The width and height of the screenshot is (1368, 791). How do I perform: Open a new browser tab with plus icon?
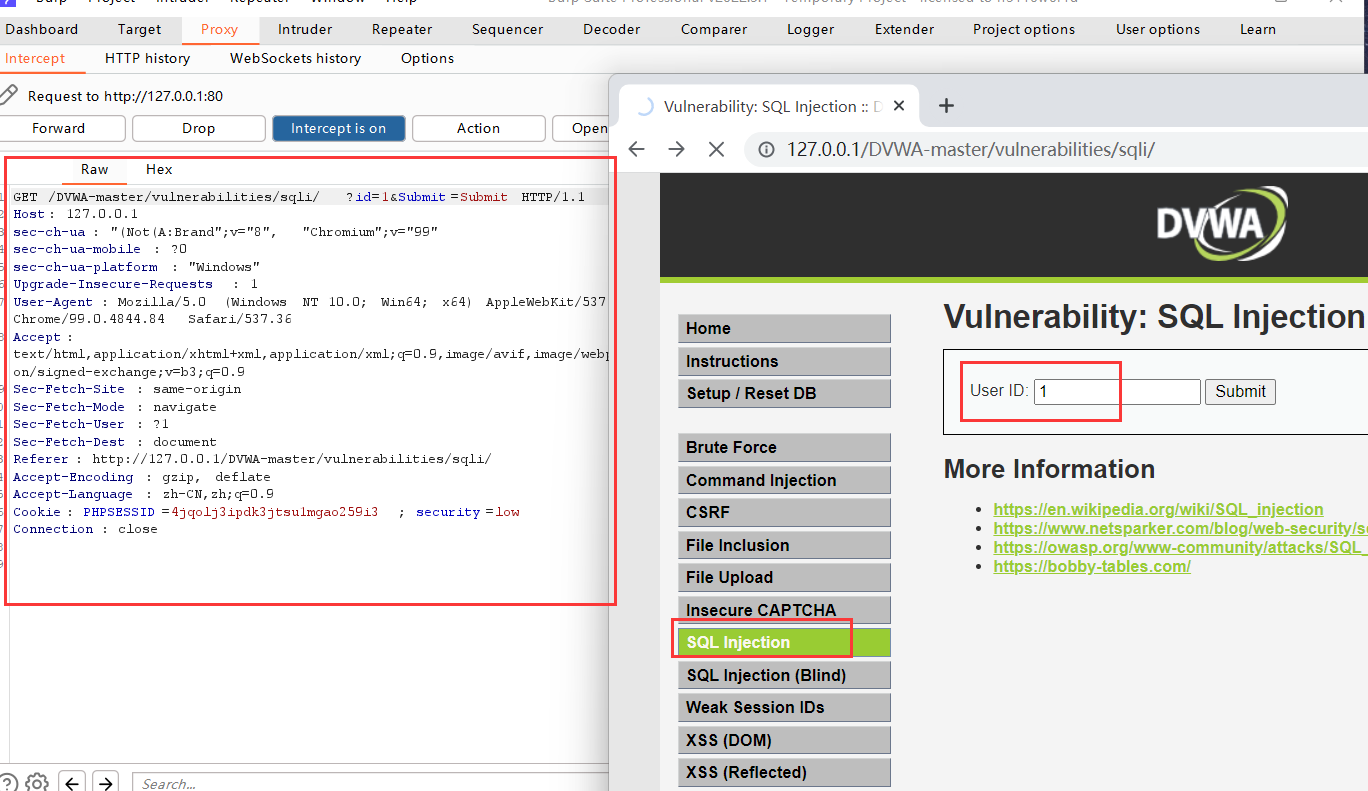point(946,106)
